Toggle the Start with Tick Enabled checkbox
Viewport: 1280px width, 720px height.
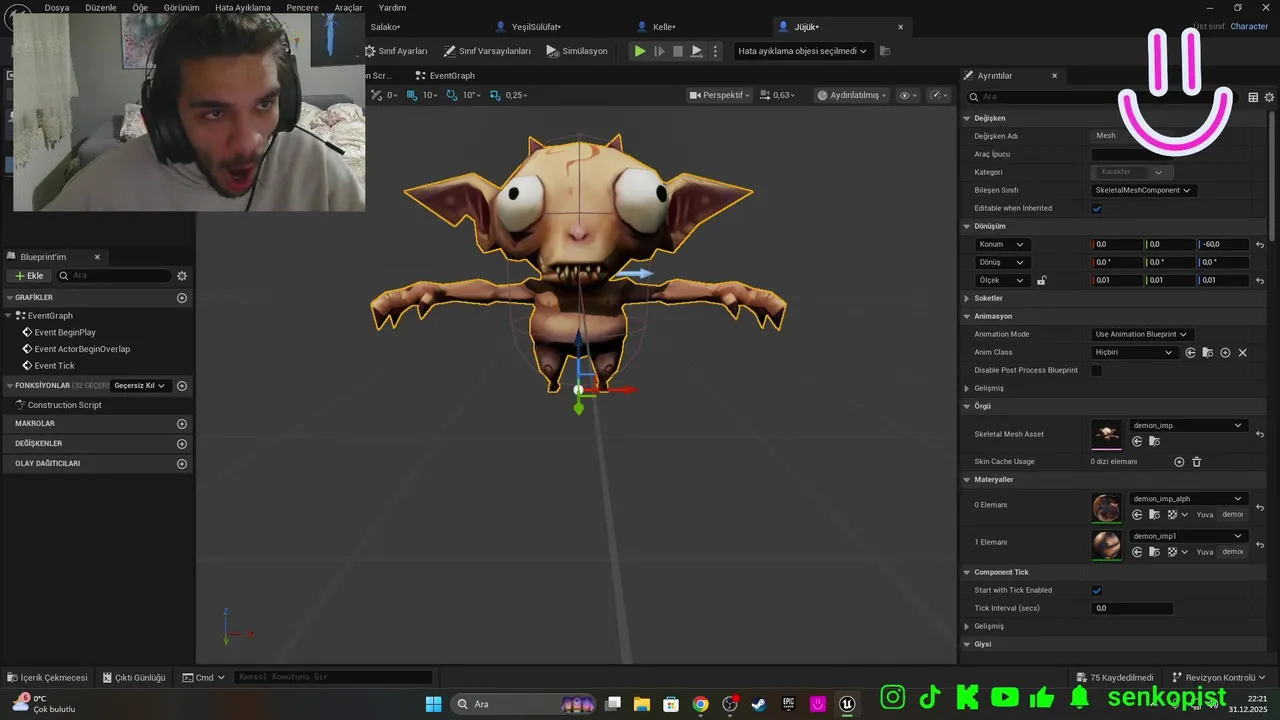click(1097, 591)
